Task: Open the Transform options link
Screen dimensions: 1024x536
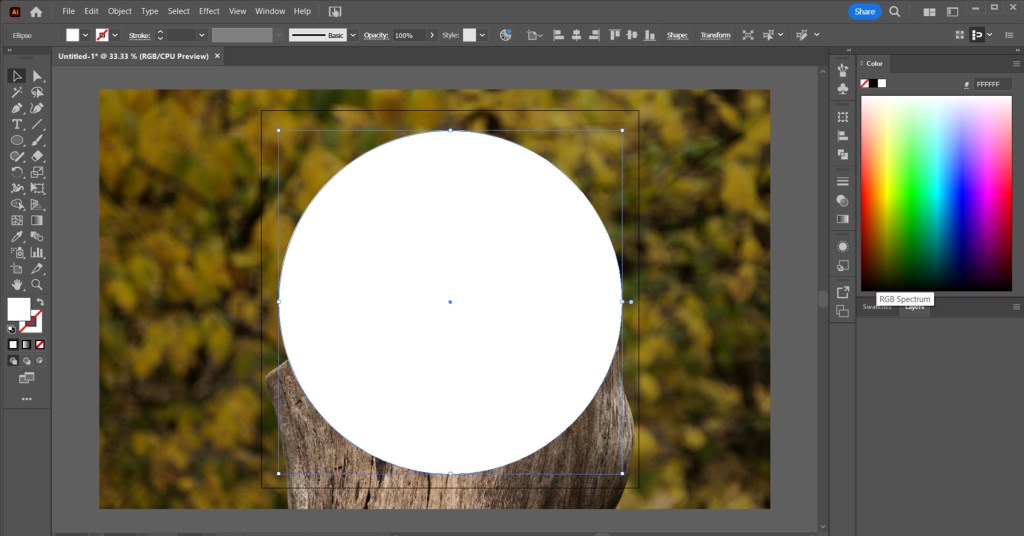Action: pyautogui.click(x=715, y=35)
